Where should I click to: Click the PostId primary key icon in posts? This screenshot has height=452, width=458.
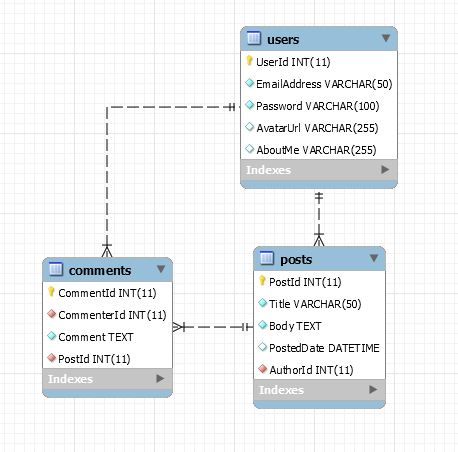point(262,281)
